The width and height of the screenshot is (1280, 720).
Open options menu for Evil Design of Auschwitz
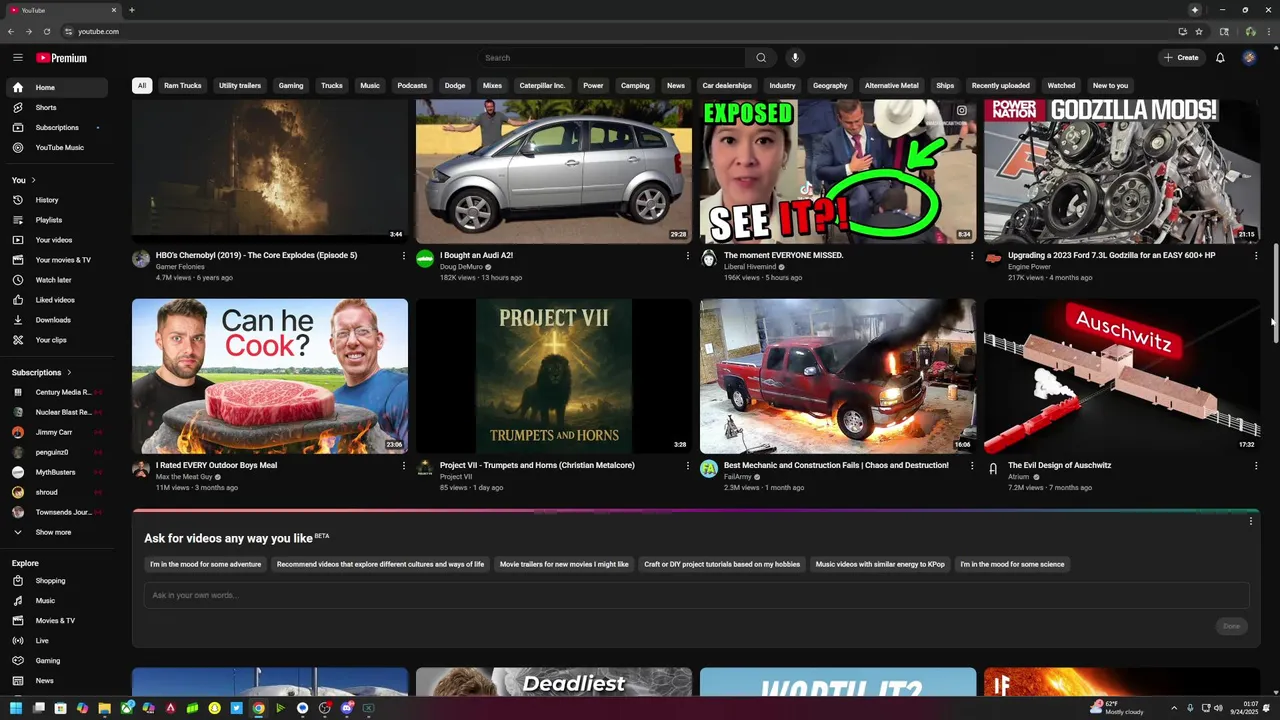coord(1256,466)
